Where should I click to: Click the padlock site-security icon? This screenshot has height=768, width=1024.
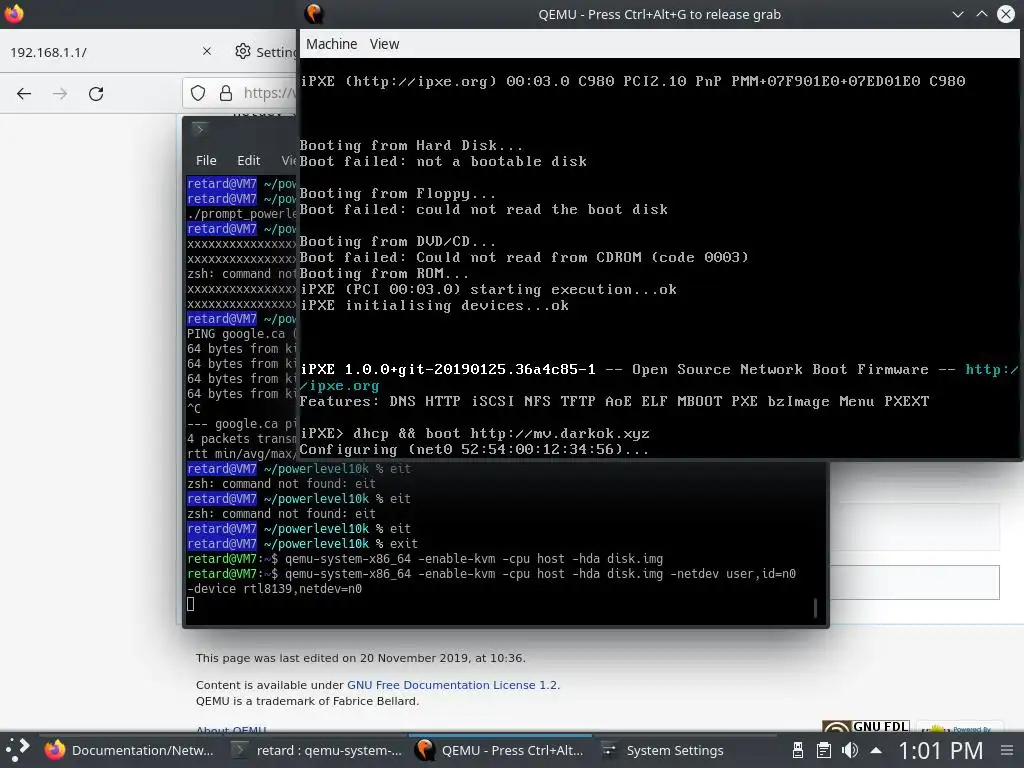pyautogui.click(x=226, y=93)
